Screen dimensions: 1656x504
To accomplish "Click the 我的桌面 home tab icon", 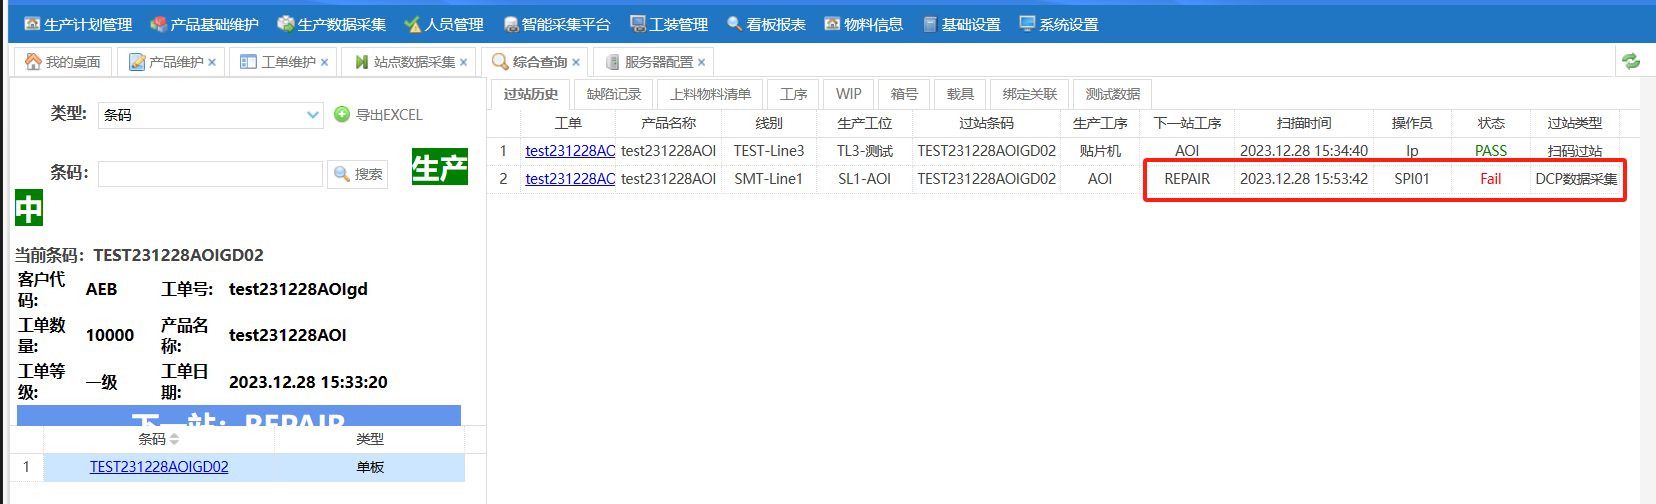I will (x=34, y=62).
